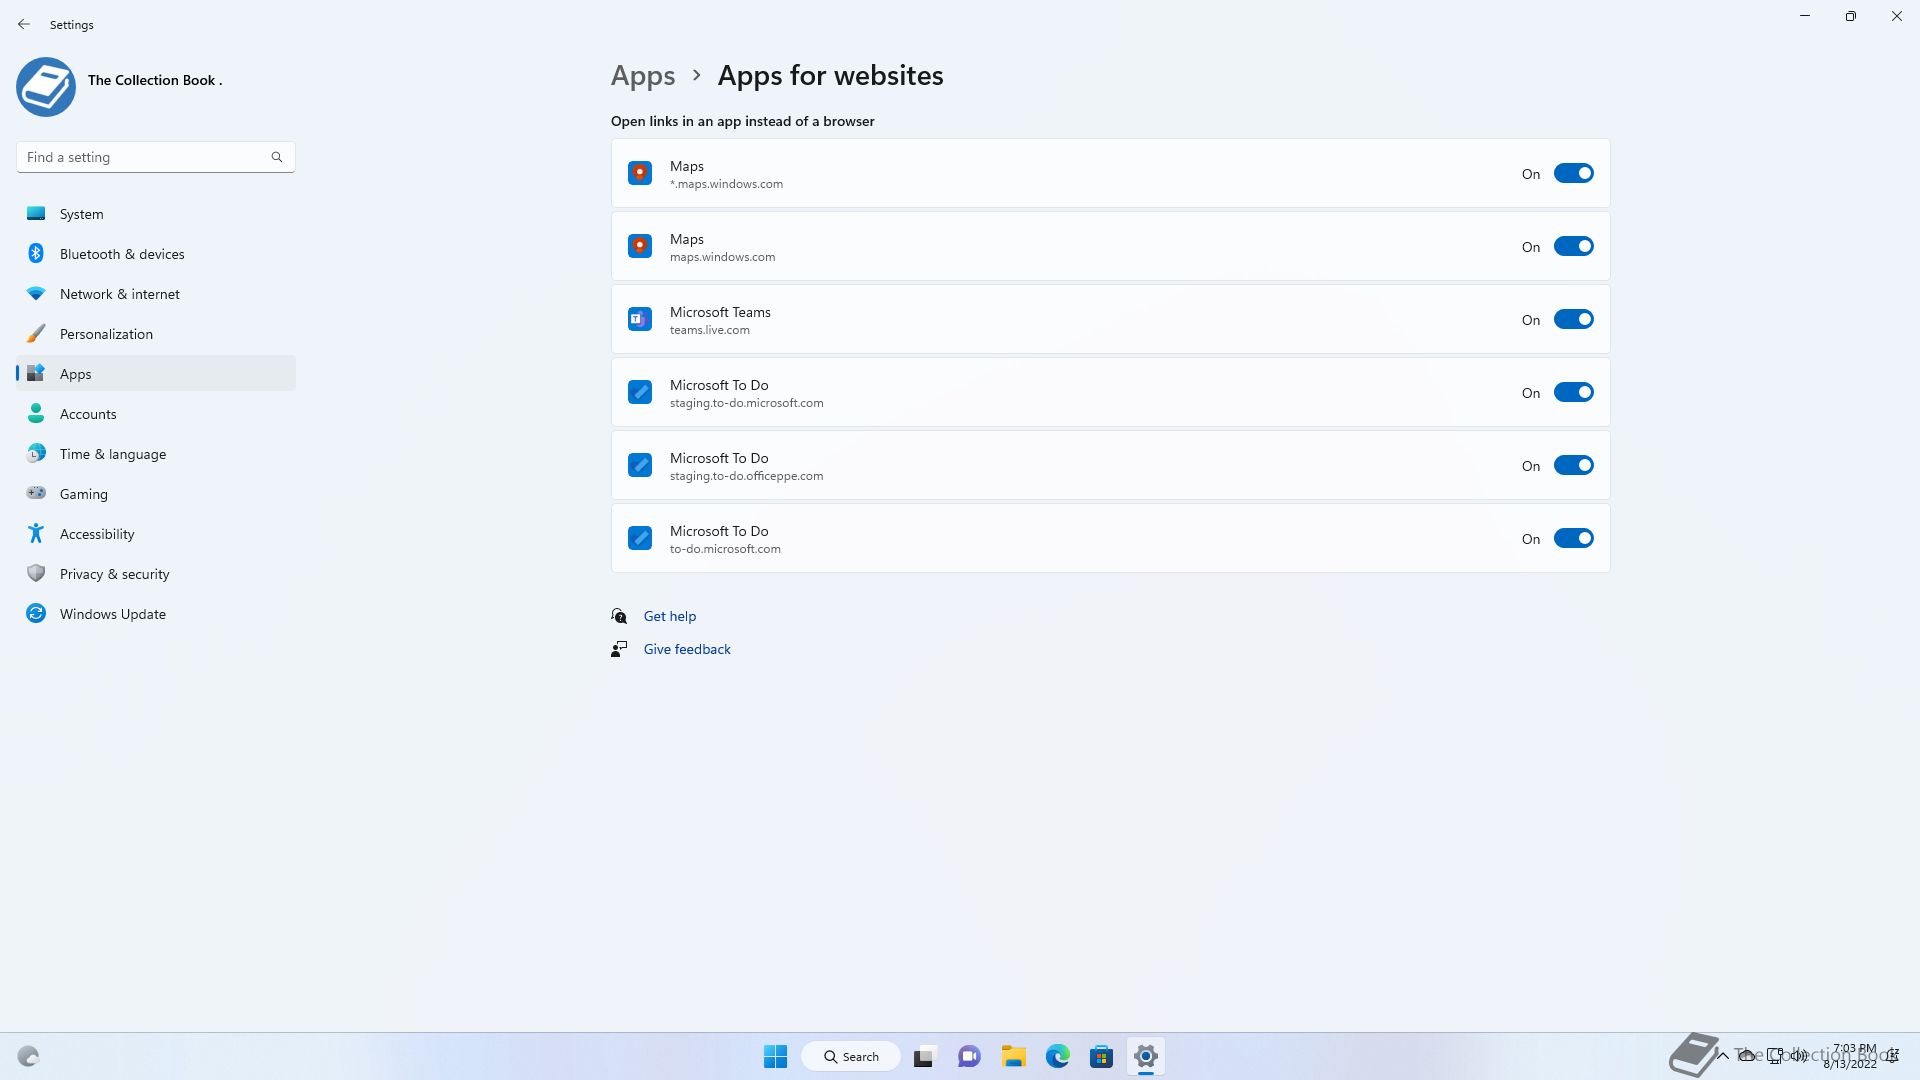Click To Do icon for staging.to-do.officeppe.com
Image resolution: width=1920 pixels, height=1080 pixels.
point(640,465)
